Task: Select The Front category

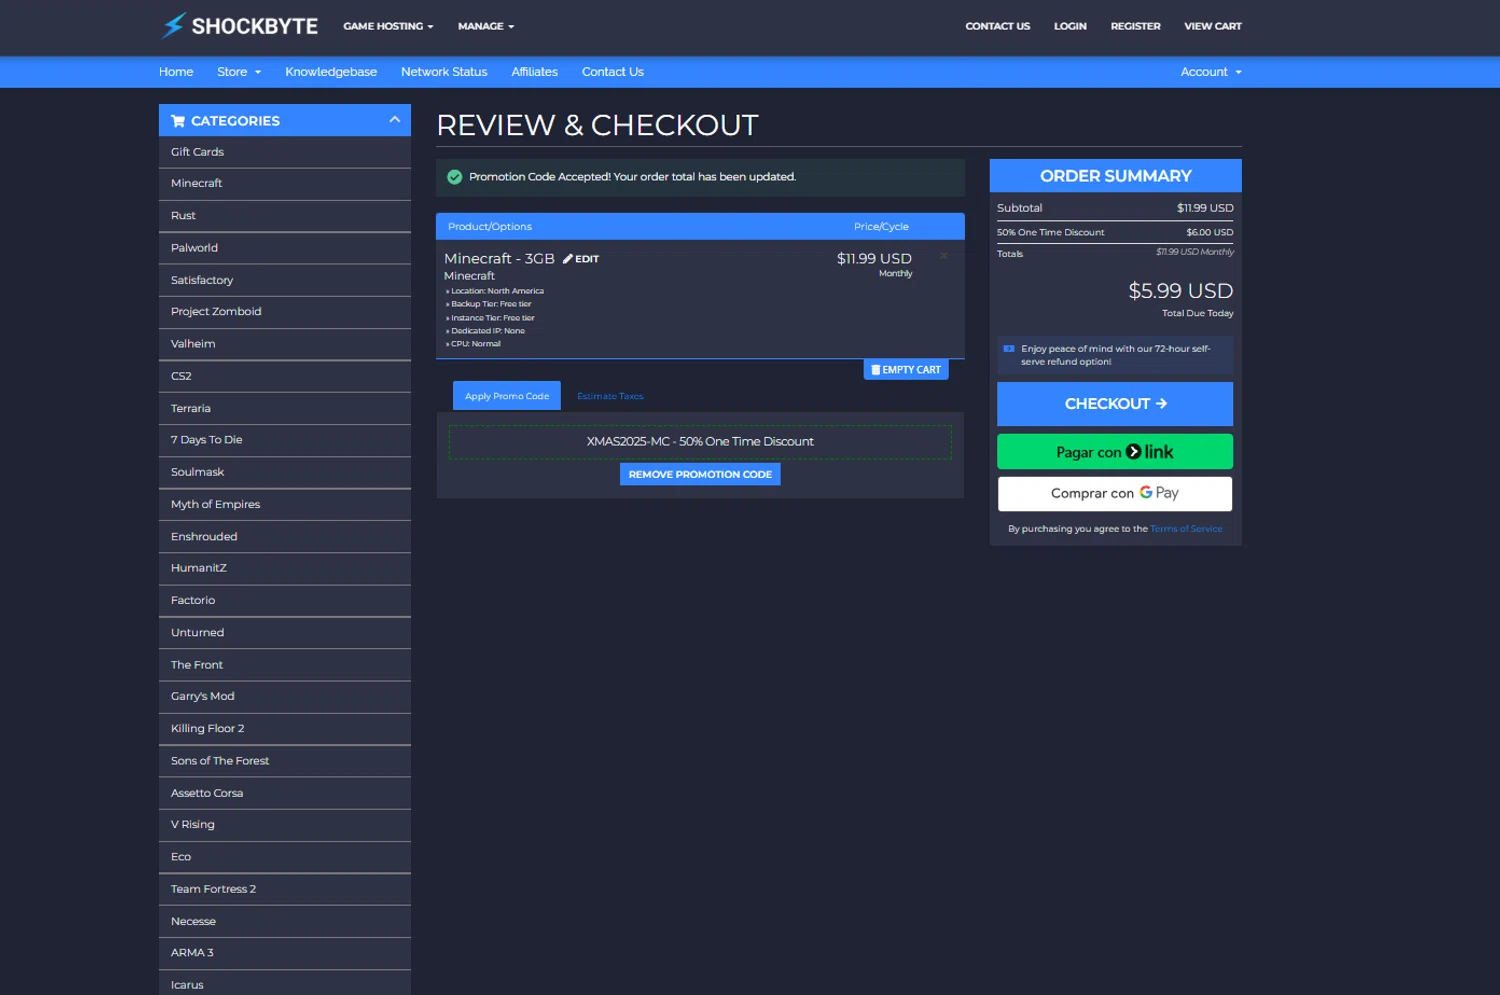Action: [x=285, y=664]
